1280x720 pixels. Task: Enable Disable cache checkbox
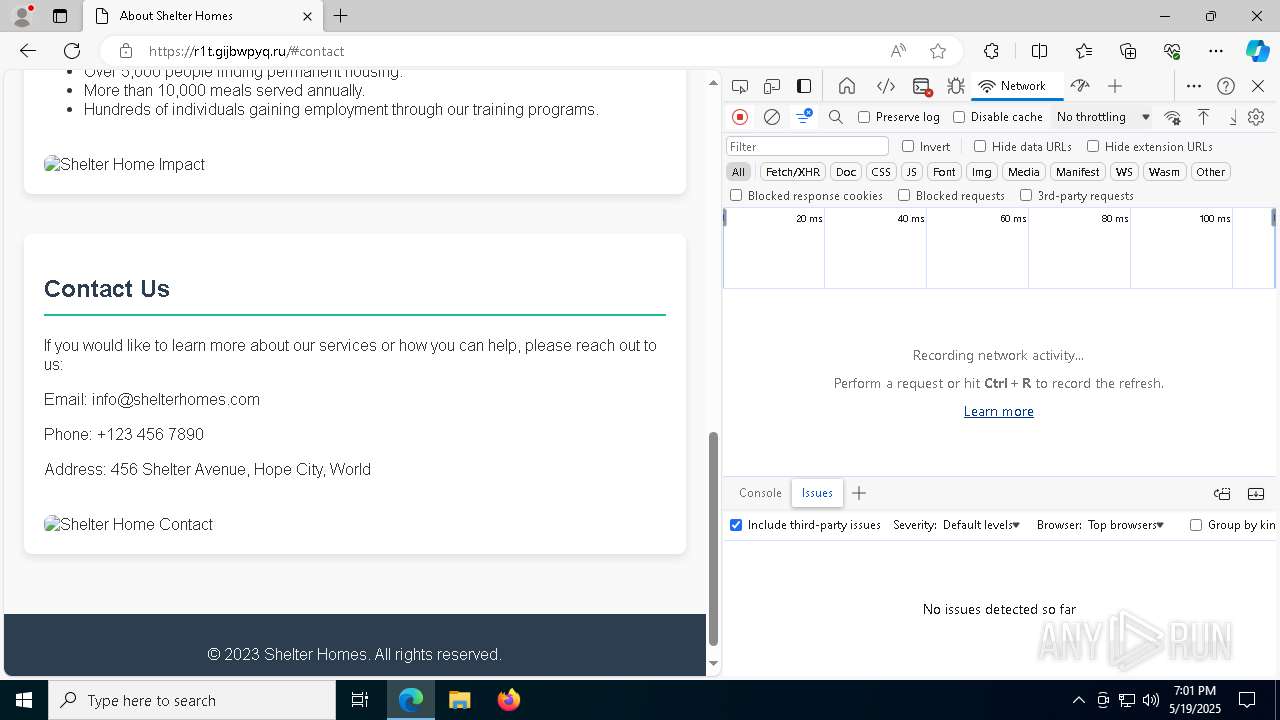959,117
